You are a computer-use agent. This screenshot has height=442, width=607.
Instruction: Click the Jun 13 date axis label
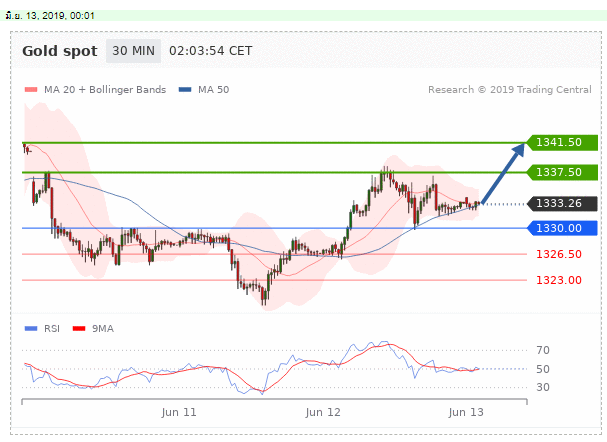[466, 413]
